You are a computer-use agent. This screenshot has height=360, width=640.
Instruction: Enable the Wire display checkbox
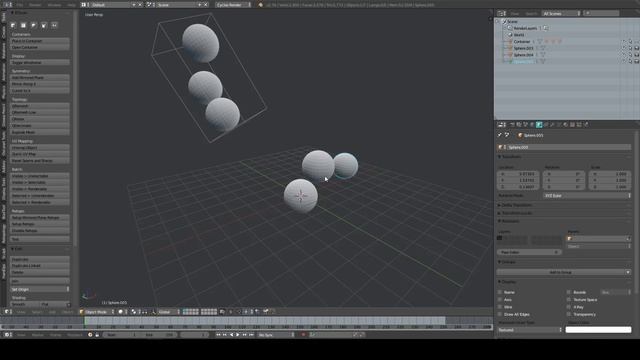500,307
